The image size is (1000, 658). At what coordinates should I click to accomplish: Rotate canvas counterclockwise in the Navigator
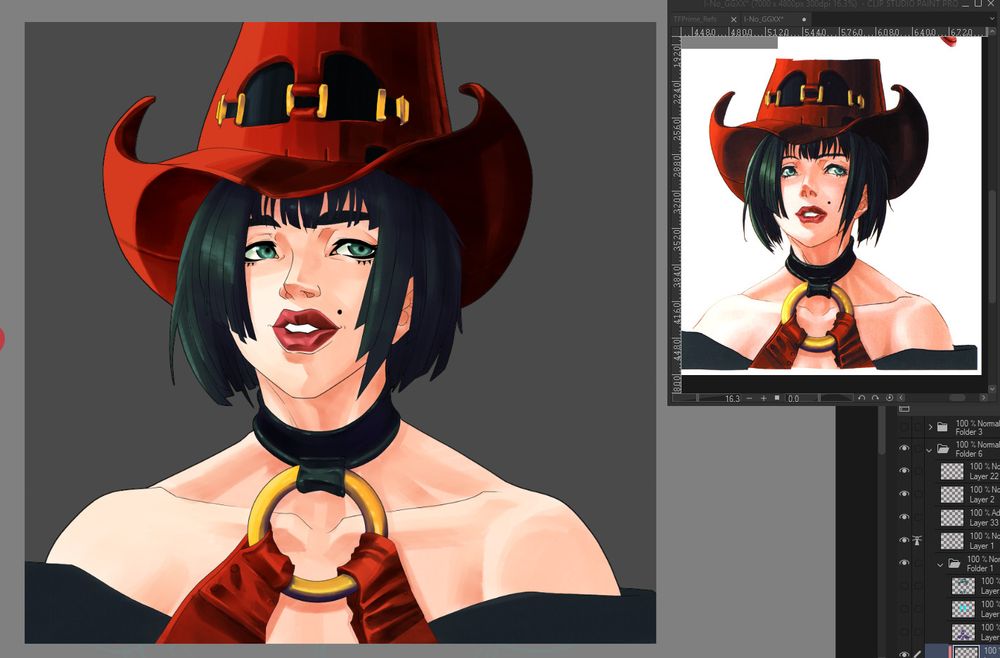point(862,398)
